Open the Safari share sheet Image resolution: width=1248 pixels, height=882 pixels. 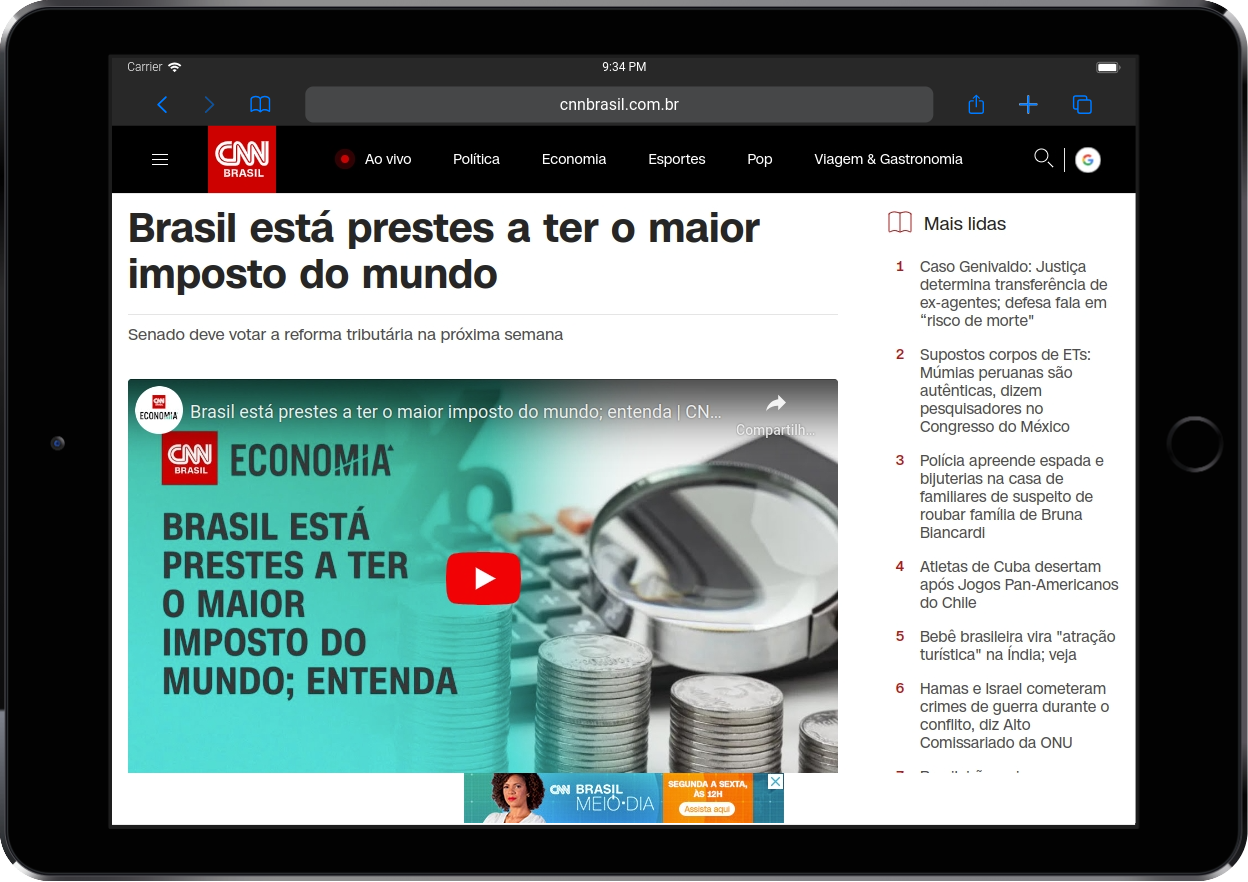pos(976,104)
